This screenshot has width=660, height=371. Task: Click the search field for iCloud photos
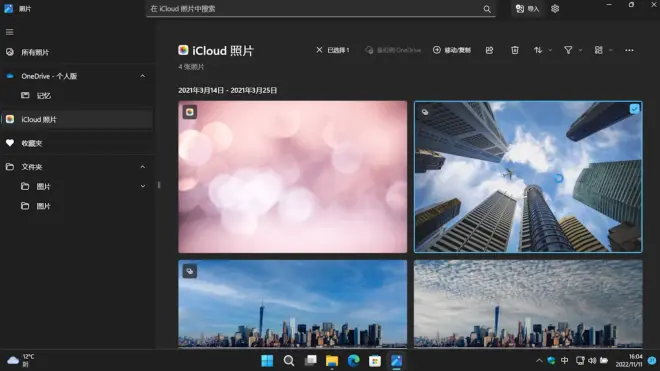click(321, 9)
